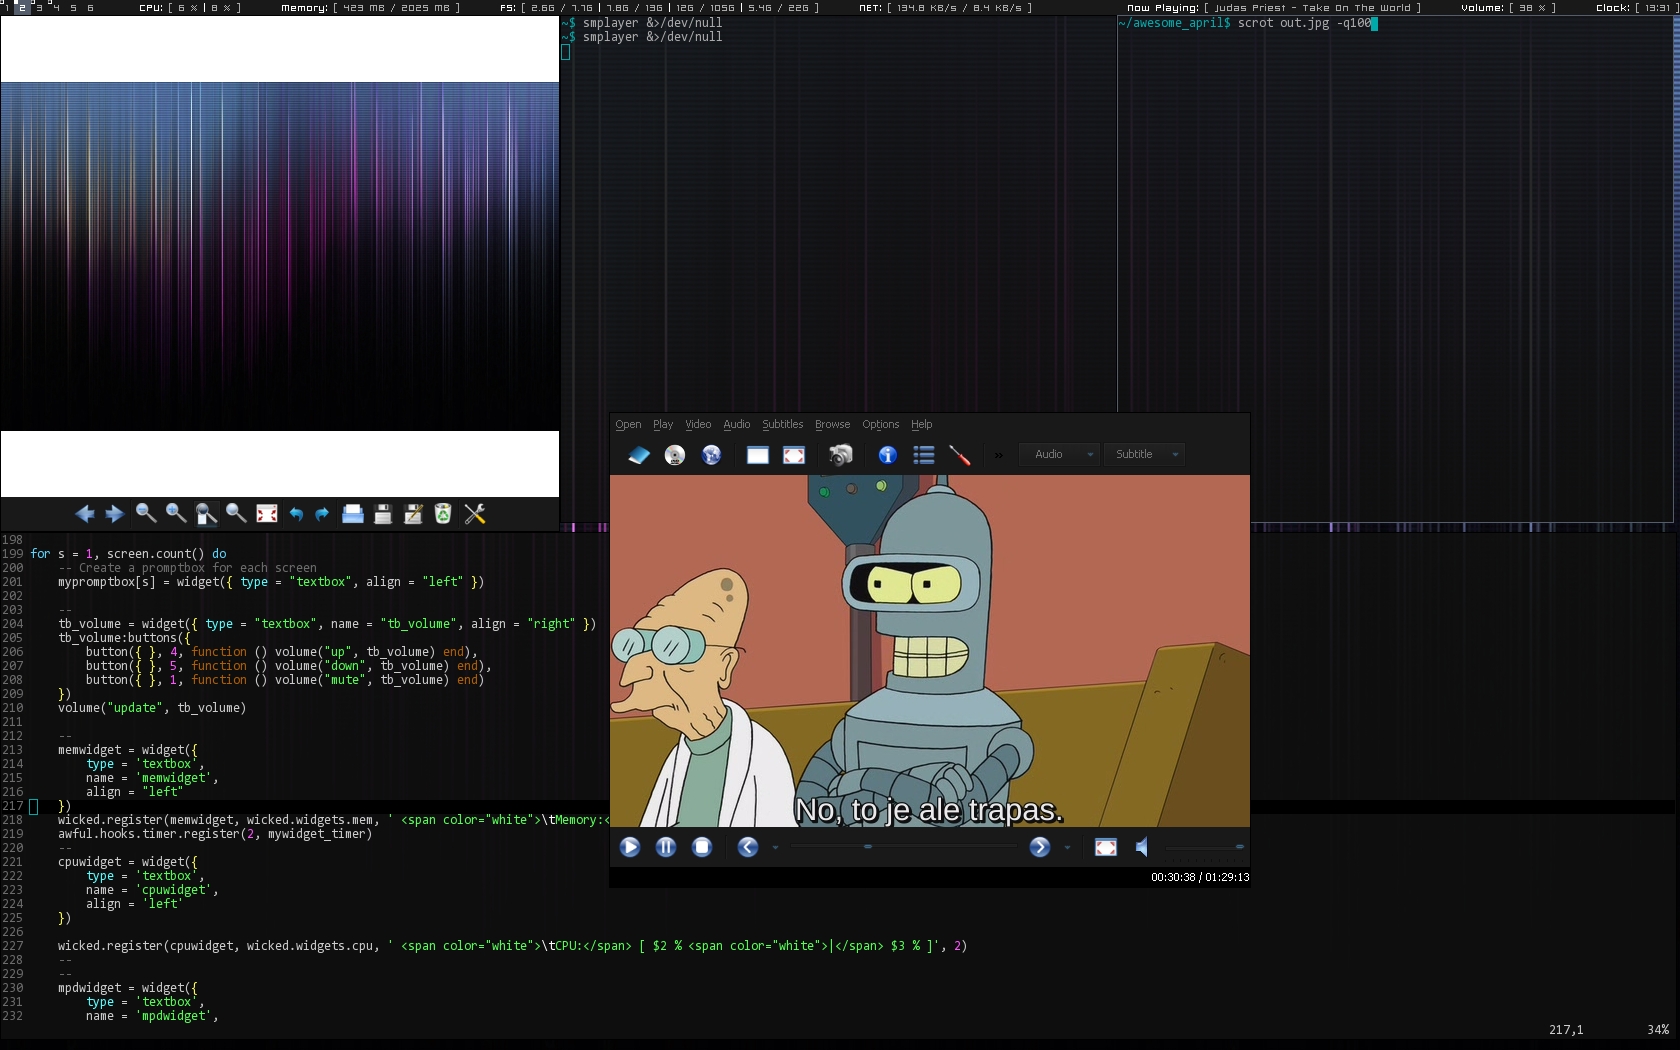Toggle fullscreen in the image viewer toolbar
This screenshot has height=1050, width=1680.
tap(267, 514)
